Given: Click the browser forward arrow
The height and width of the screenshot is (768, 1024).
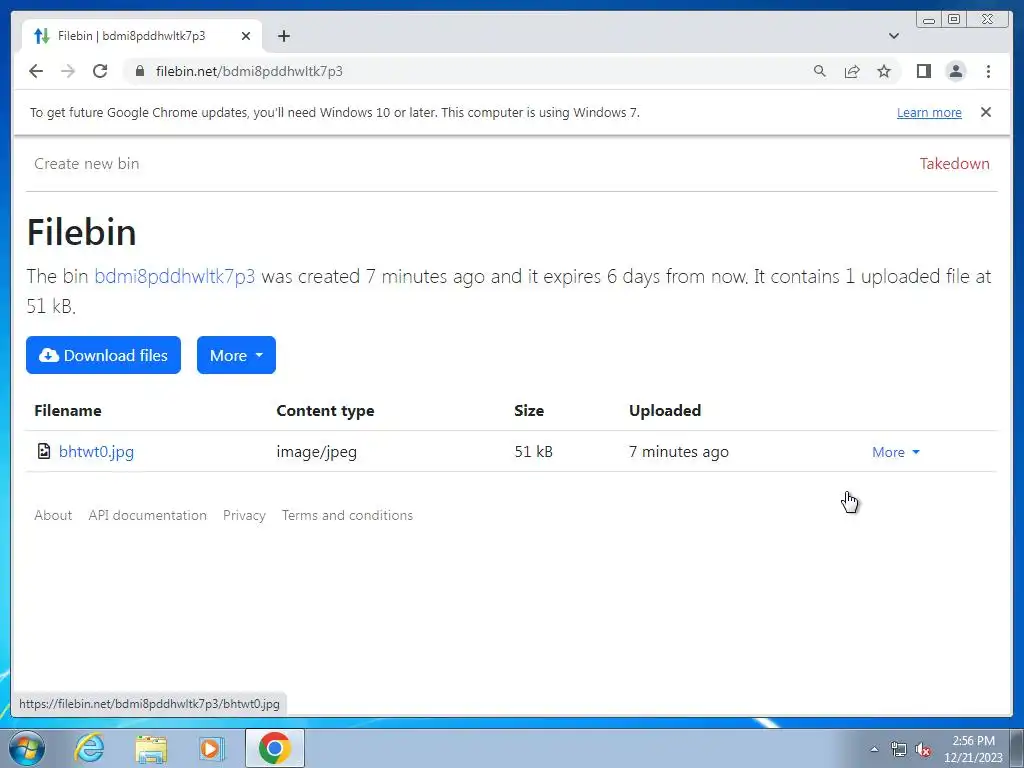Looking at the screenshot, I should tap(68, 71).
